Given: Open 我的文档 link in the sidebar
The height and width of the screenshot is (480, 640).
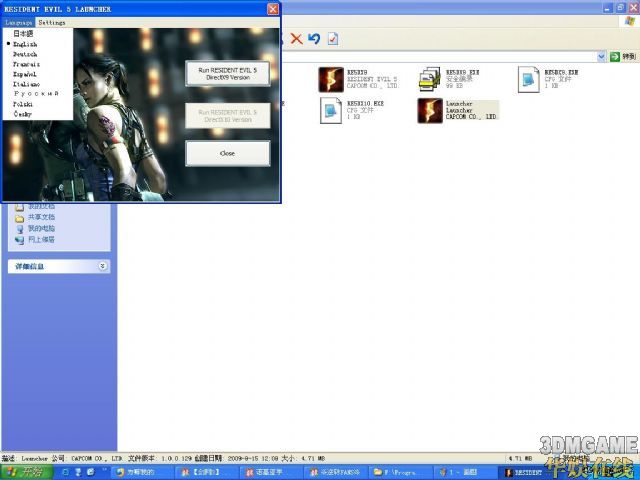Looking at the screenshot, I should pos(41,207).
